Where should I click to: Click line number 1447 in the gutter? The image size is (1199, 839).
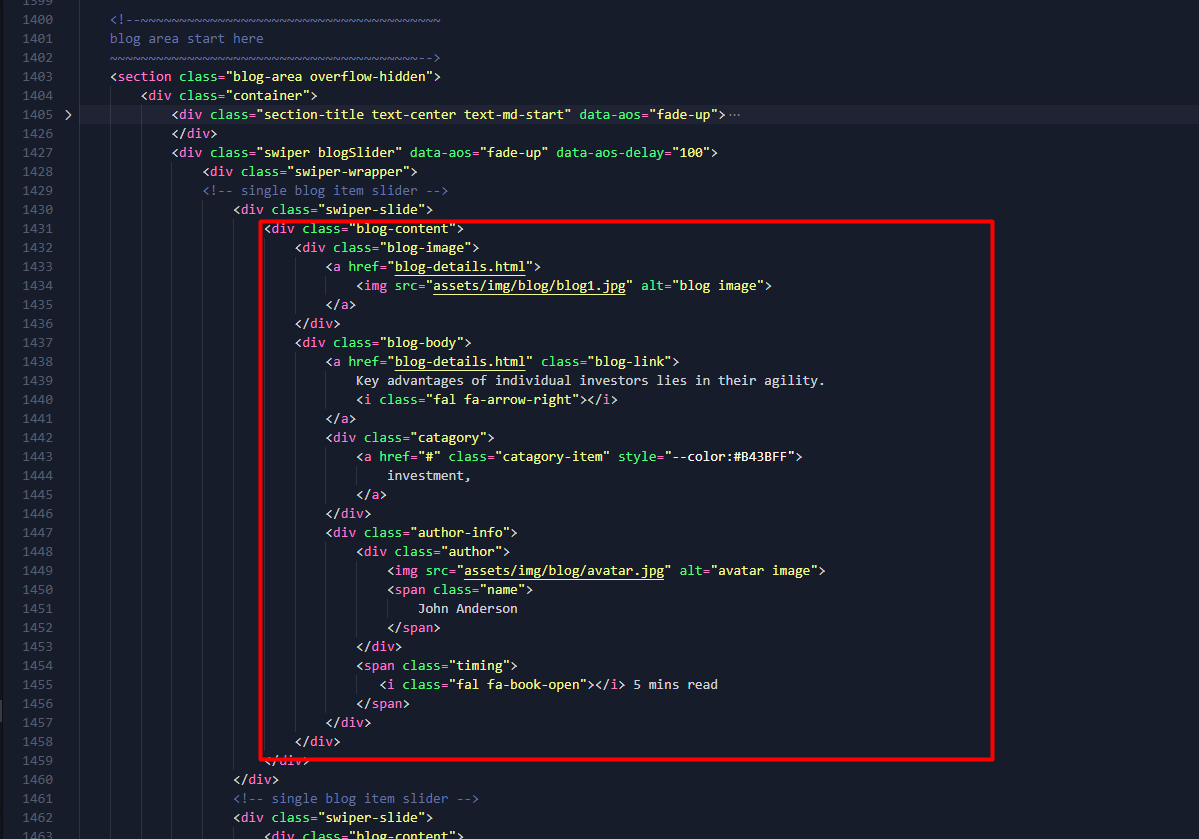(x=37, y=533)
